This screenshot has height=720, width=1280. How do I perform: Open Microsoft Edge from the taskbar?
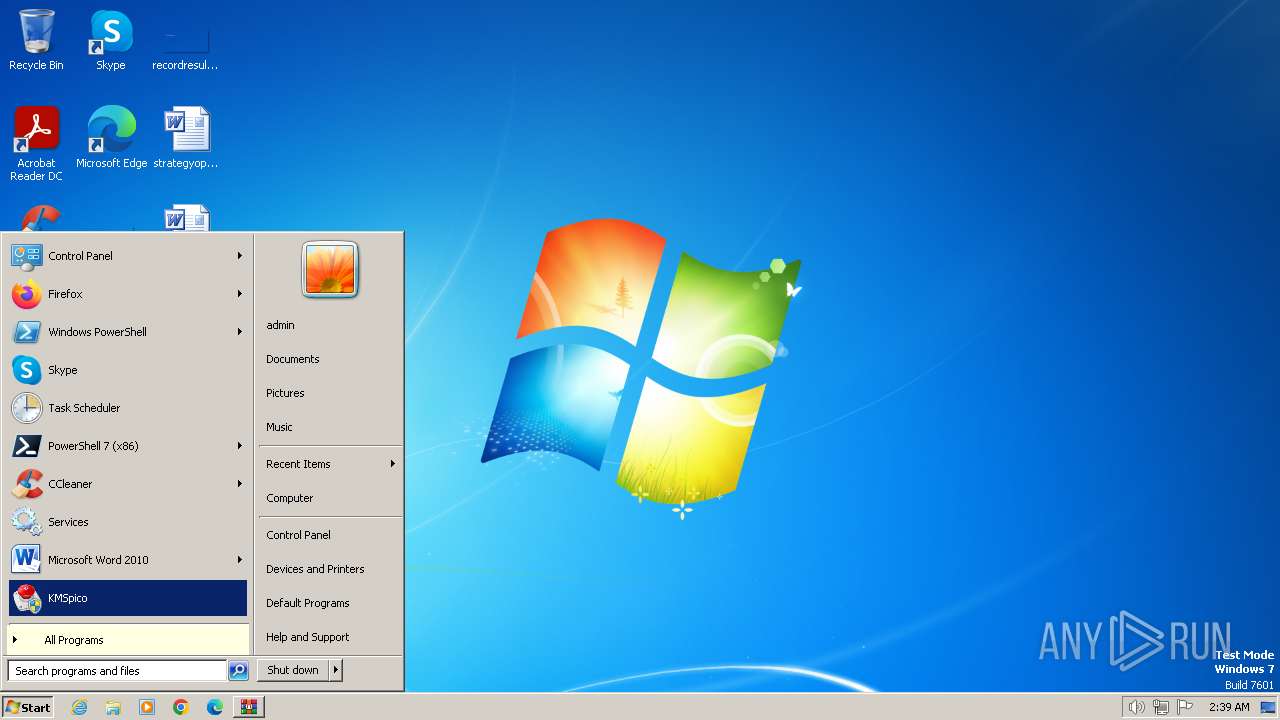(215, 707)
